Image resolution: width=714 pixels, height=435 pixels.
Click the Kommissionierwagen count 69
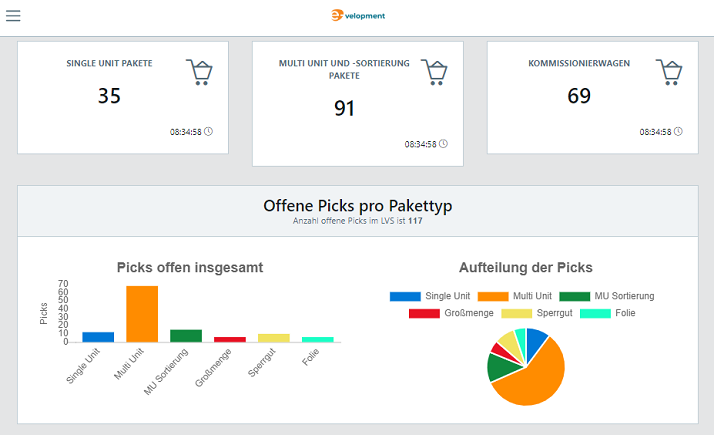coord(579,96)
